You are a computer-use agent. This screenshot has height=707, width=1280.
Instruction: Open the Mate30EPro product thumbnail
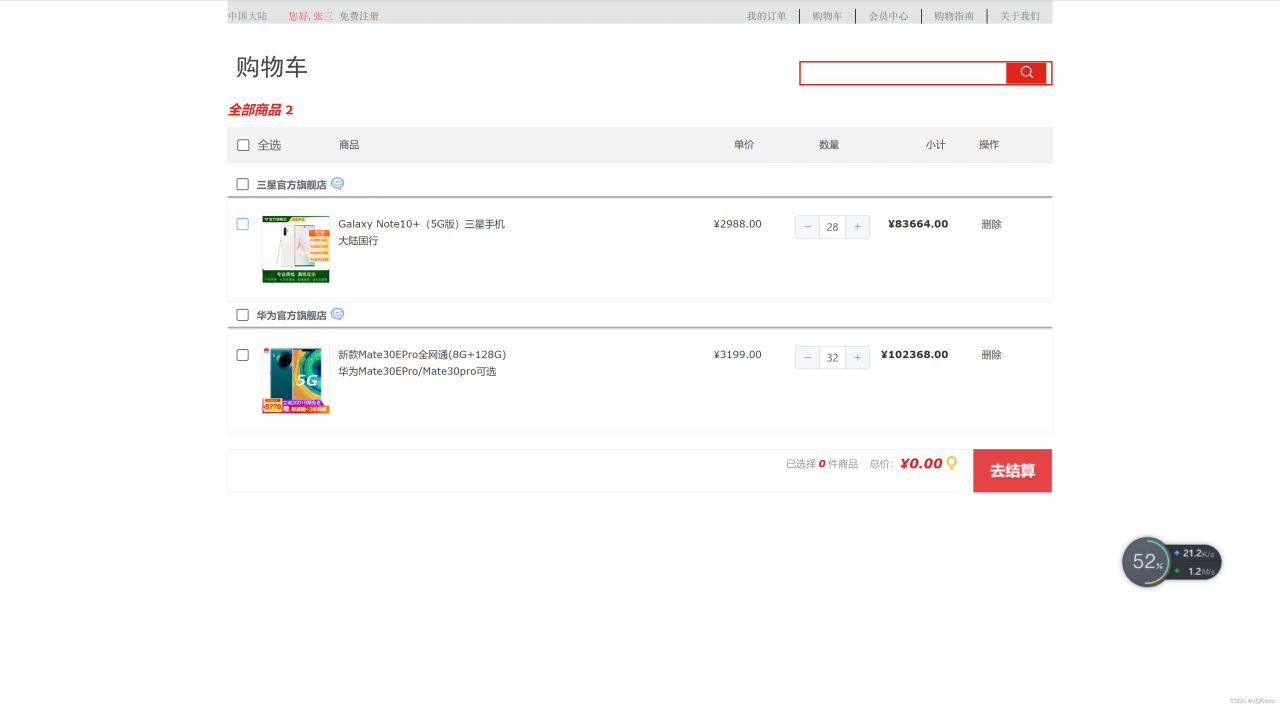295,380
